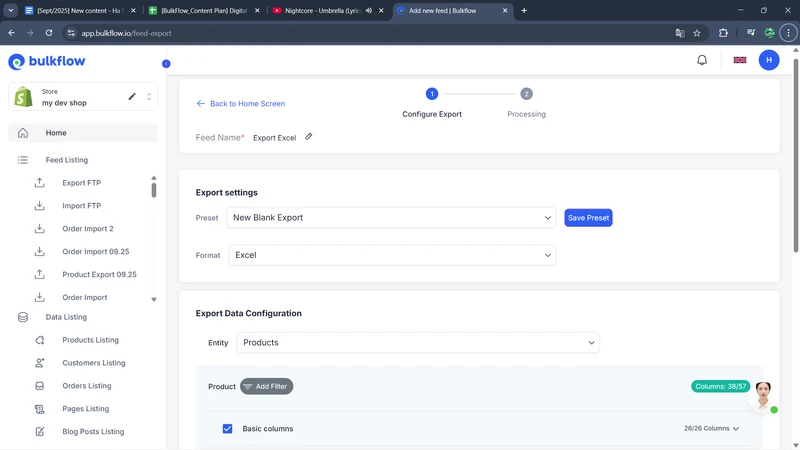Image resolution: width=800 pixels, height=450 pixels.
Task: Click the pencil icon beside Feed Name
Action: click(x=309, y=137)
